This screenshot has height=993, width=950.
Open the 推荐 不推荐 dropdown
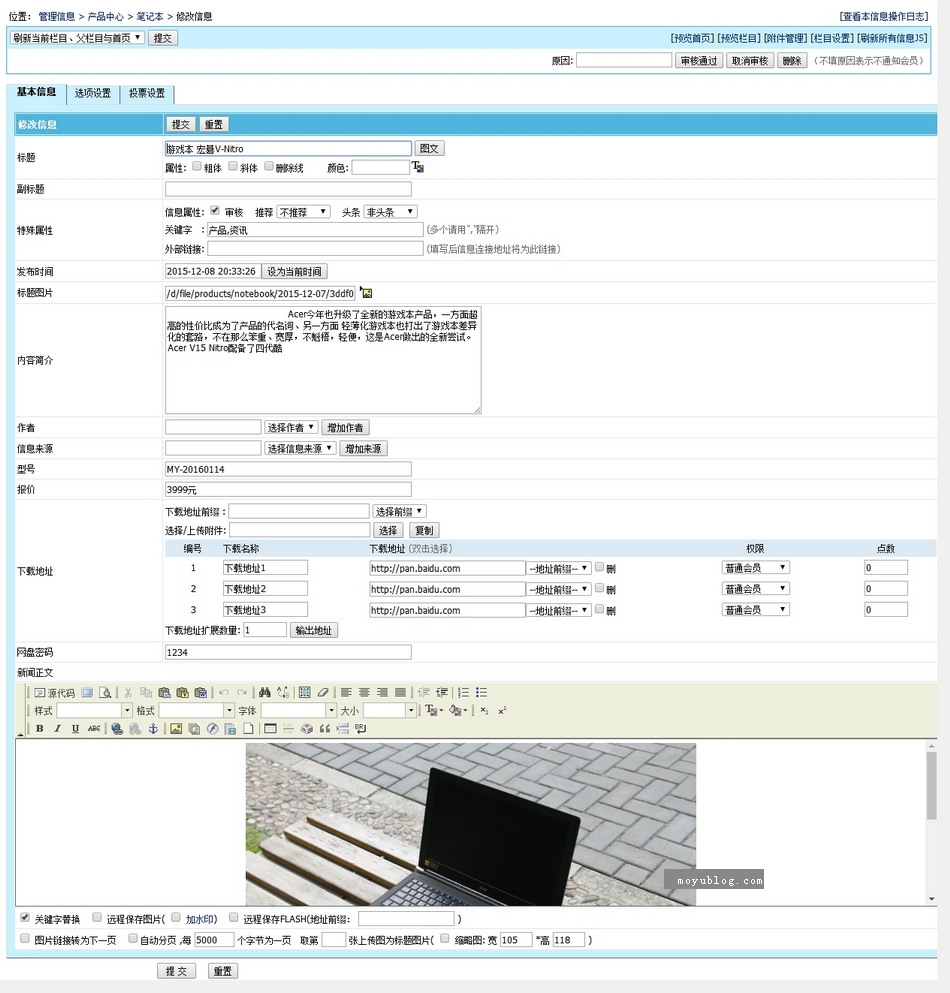click(303, 212)
